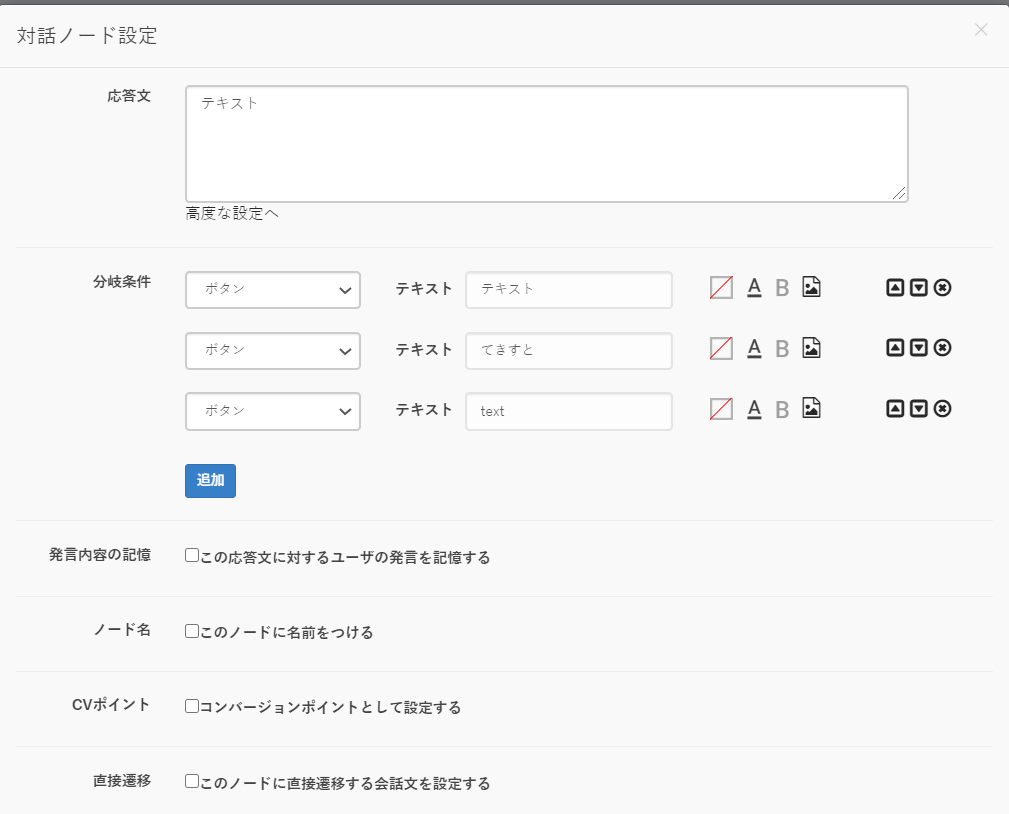Move text condition row up
Image resolution: width=1009 pixels, height=814 pixels.
click(x=895, y=409)
